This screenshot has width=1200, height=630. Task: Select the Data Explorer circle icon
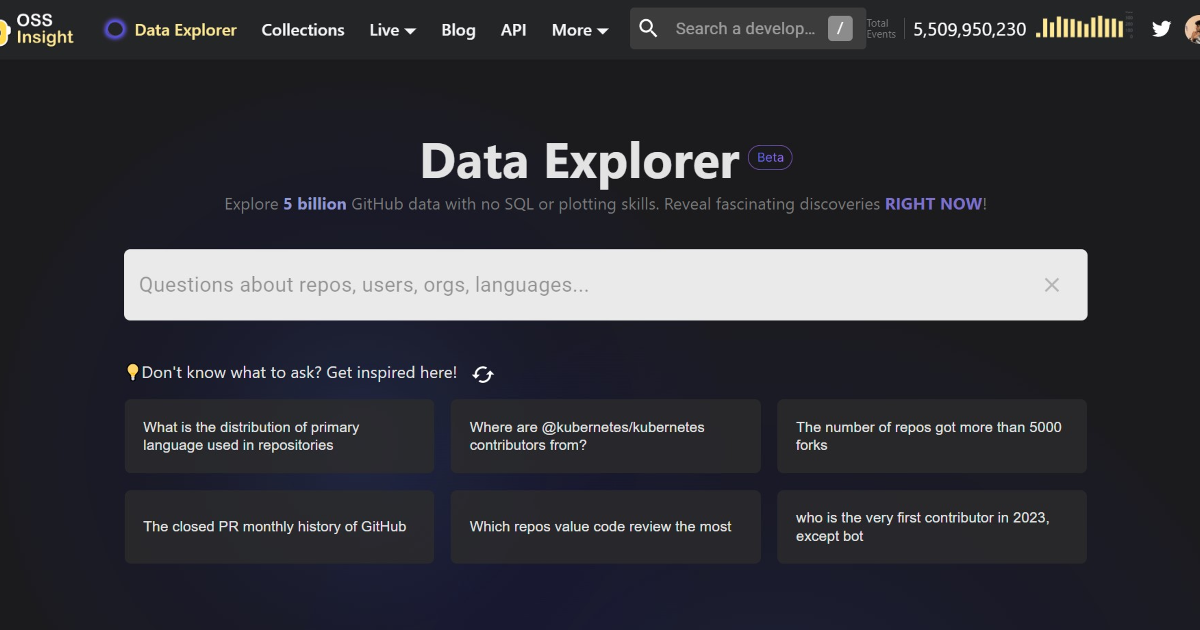pos(115,30)
